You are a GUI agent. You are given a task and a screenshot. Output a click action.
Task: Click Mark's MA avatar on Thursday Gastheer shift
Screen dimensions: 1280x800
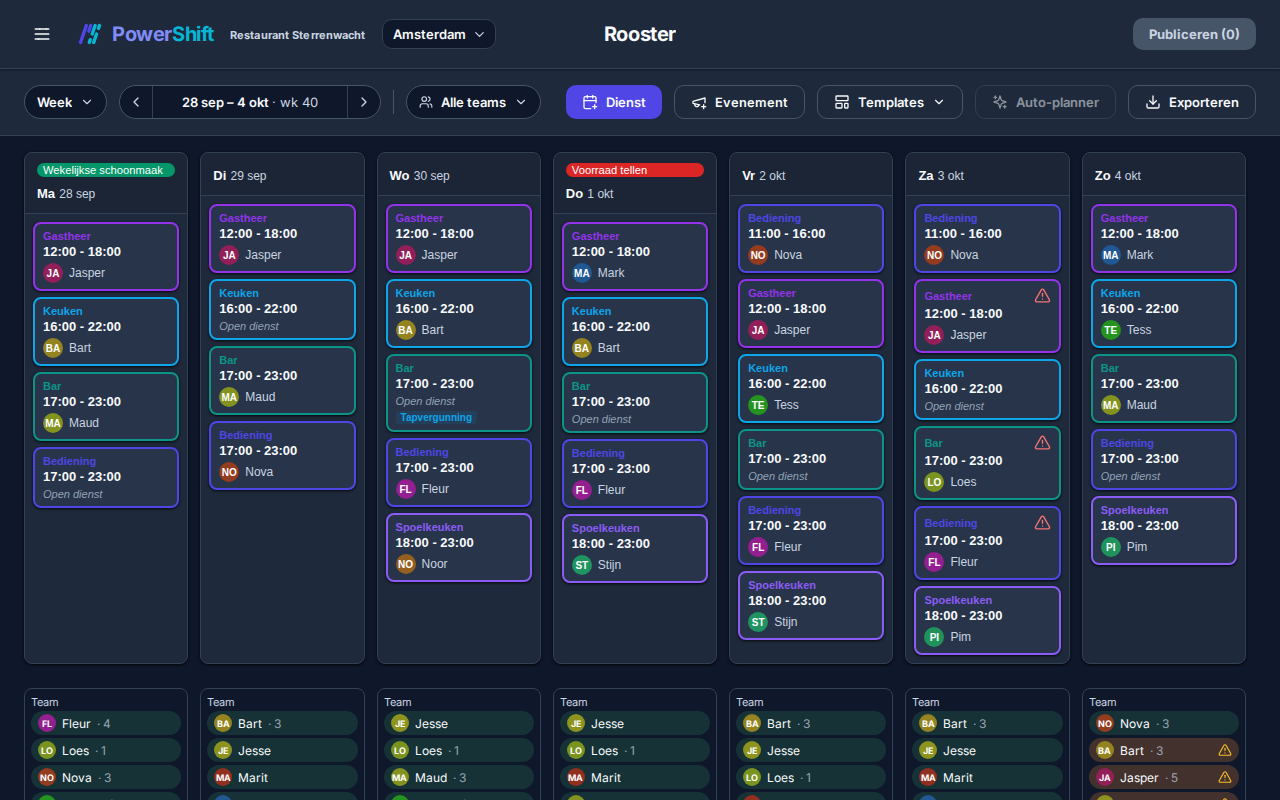click(582, 273)
